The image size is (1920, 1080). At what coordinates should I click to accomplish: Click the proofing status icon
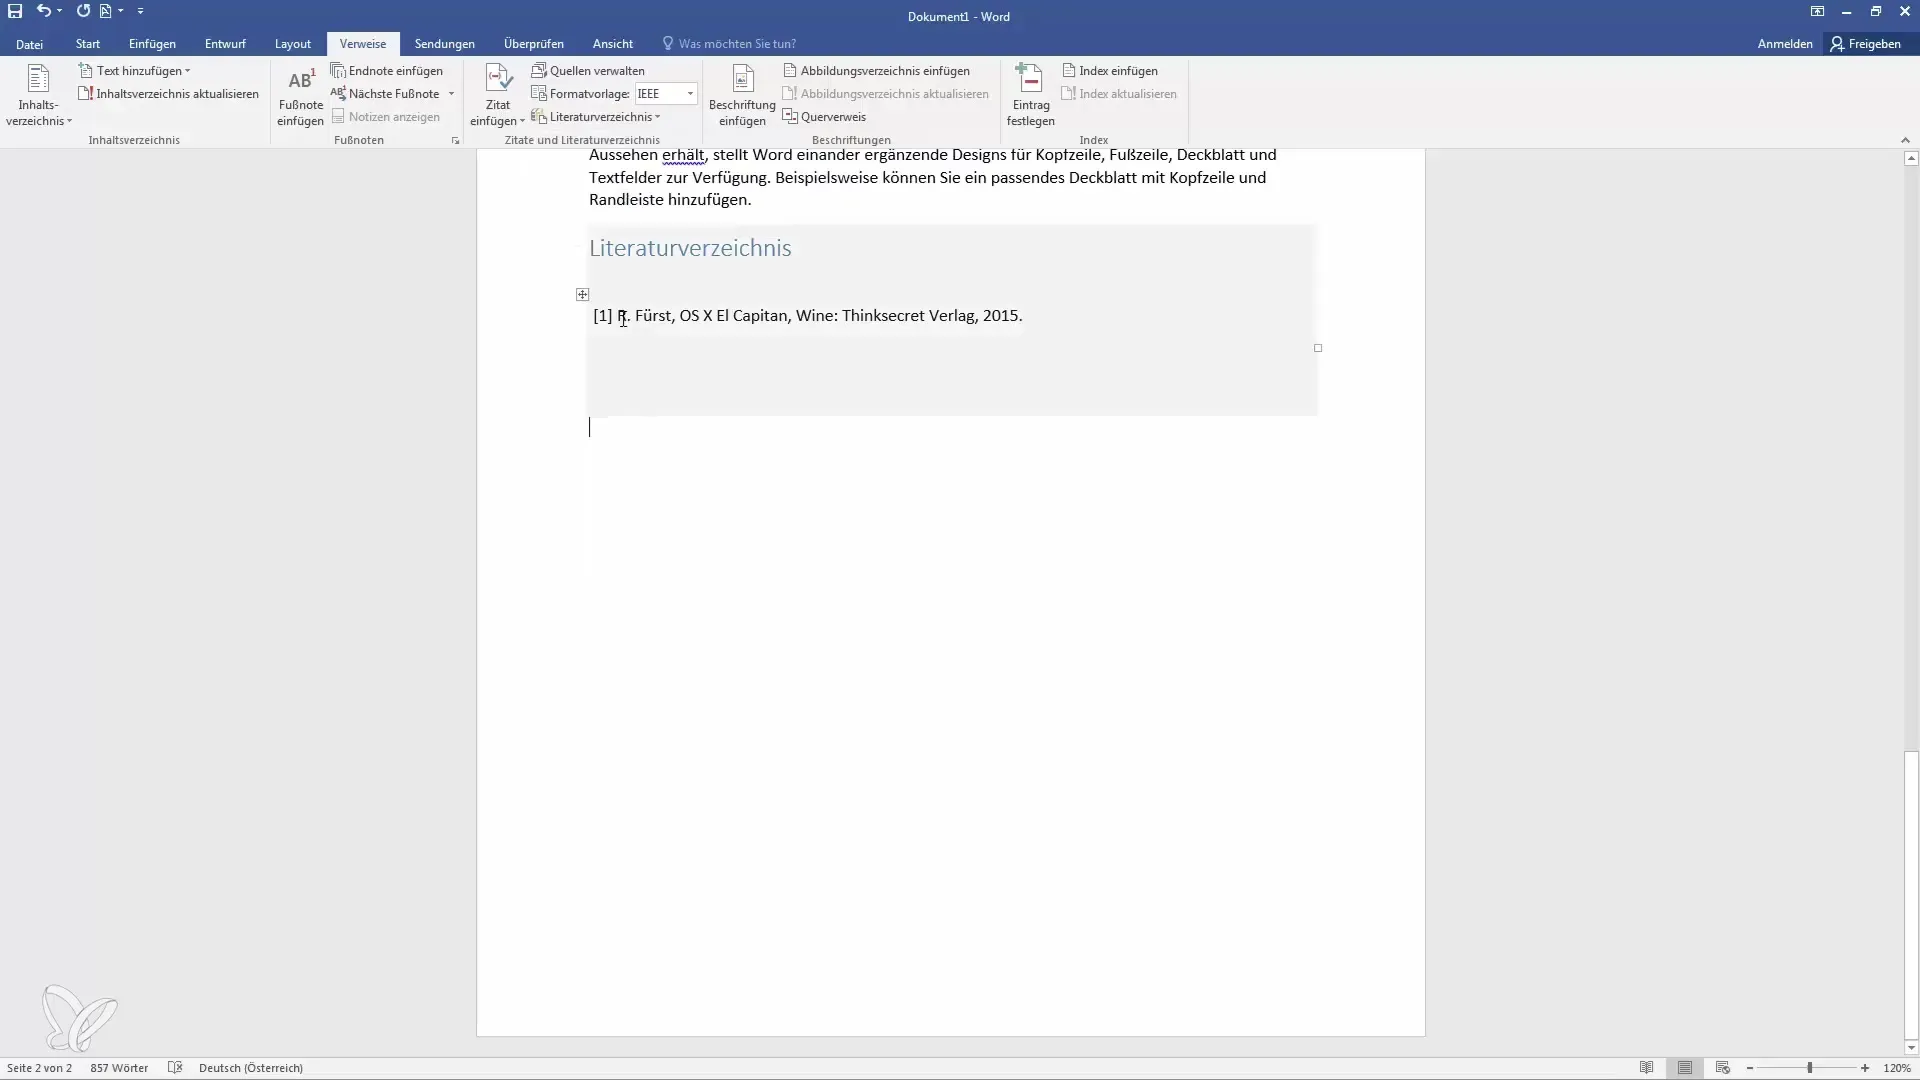pyautogui.click(x=175, y=1068)
